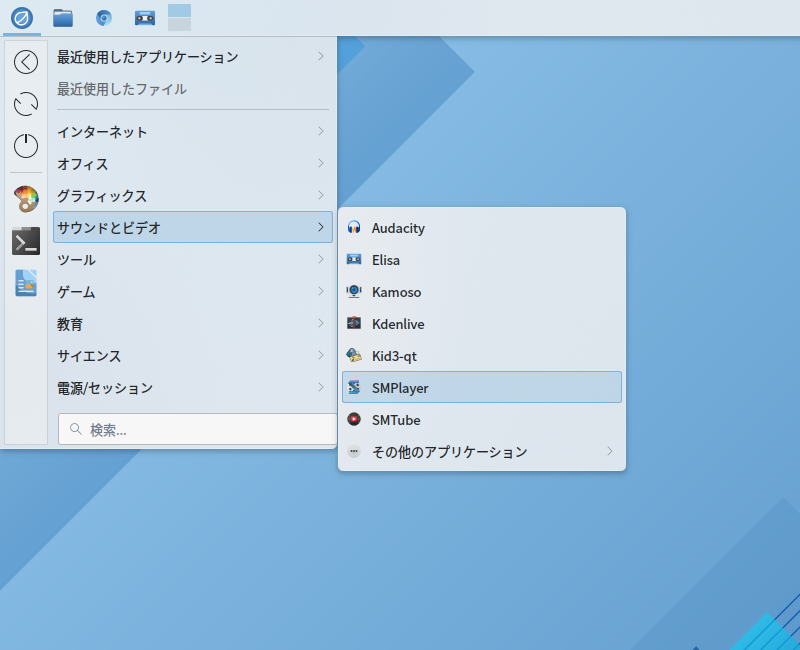Click the power-off icon in the sidebar
This screenshot has height=650, width=800.
point(26,146)
